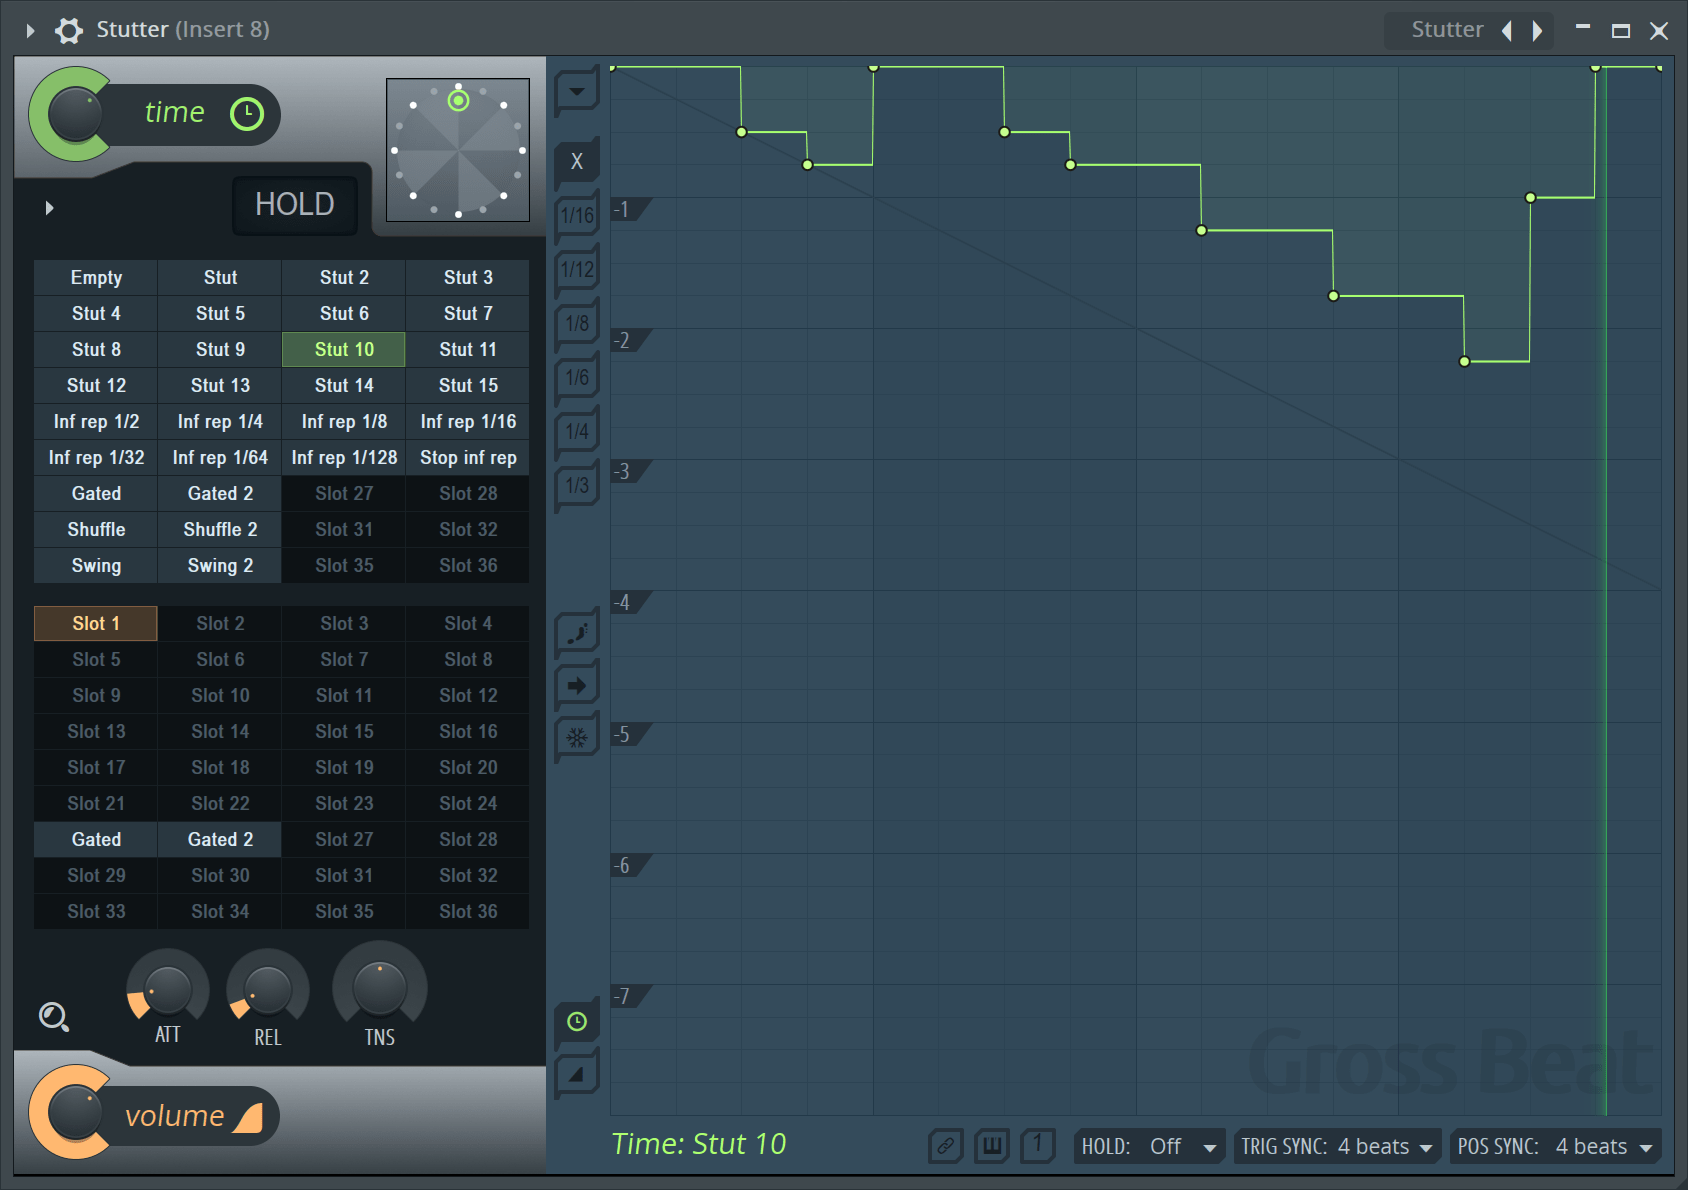Viewport: 1688px width, 1190px height.
Task: Select the 1/16 snap option
Action: pos(577,215)
